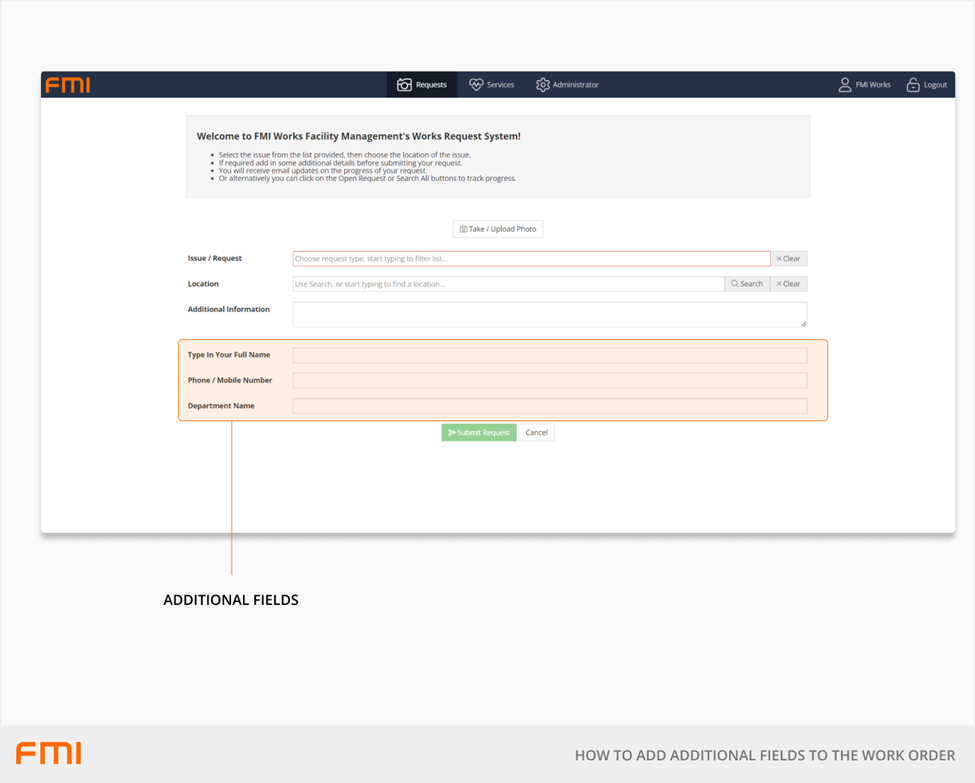Viewport: 975px width, 783px height.
Task: Click into the Additional Information text area
Action: (548, 314)
